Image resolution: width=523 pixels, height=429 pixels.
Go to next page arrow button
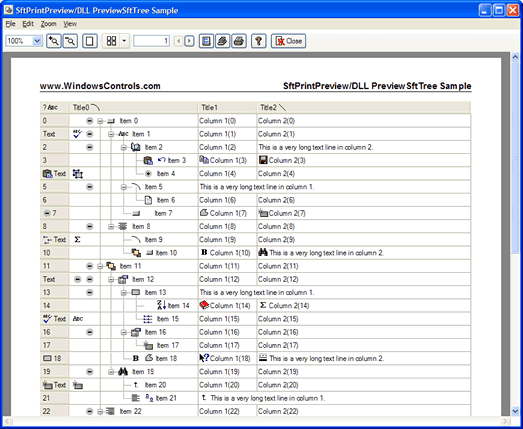[x=189, y=41]
